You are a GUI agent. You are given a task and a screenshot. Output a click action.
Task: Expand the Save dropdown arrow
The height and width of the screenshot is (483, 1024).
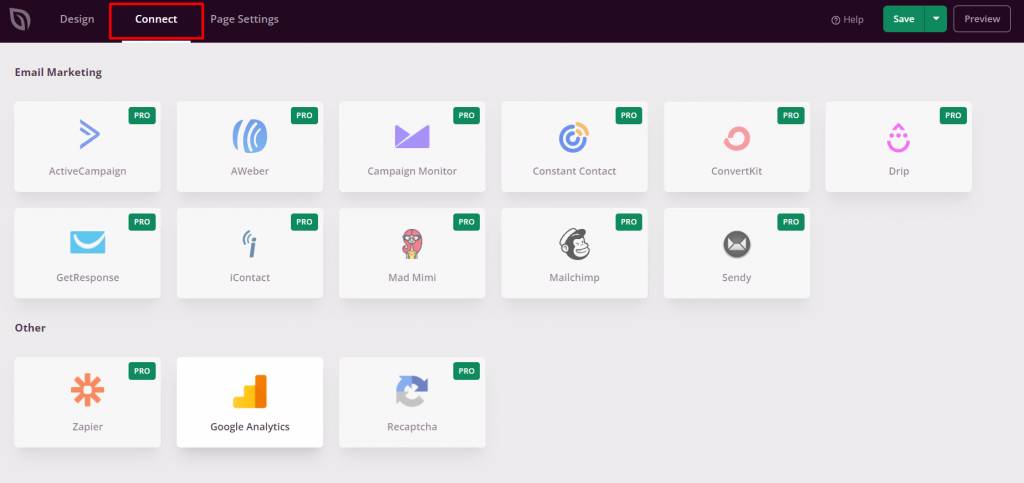[936, 19]
